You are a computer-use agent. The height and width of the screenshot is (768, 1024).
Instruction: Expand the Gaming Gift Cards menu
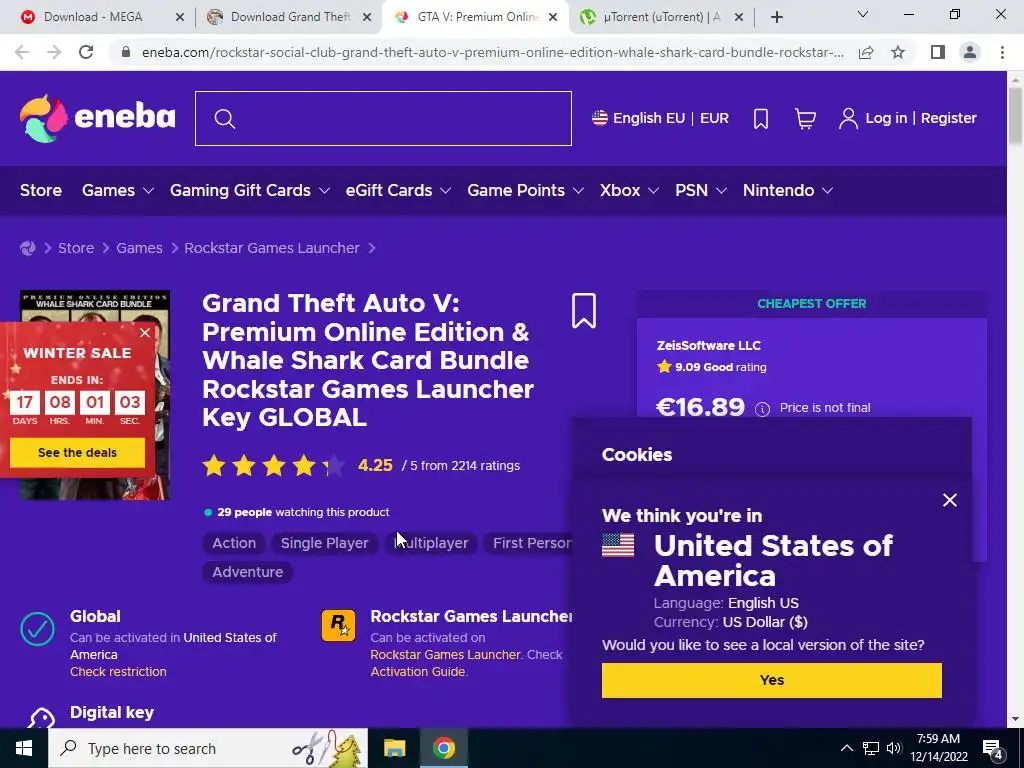pos(249,191)
